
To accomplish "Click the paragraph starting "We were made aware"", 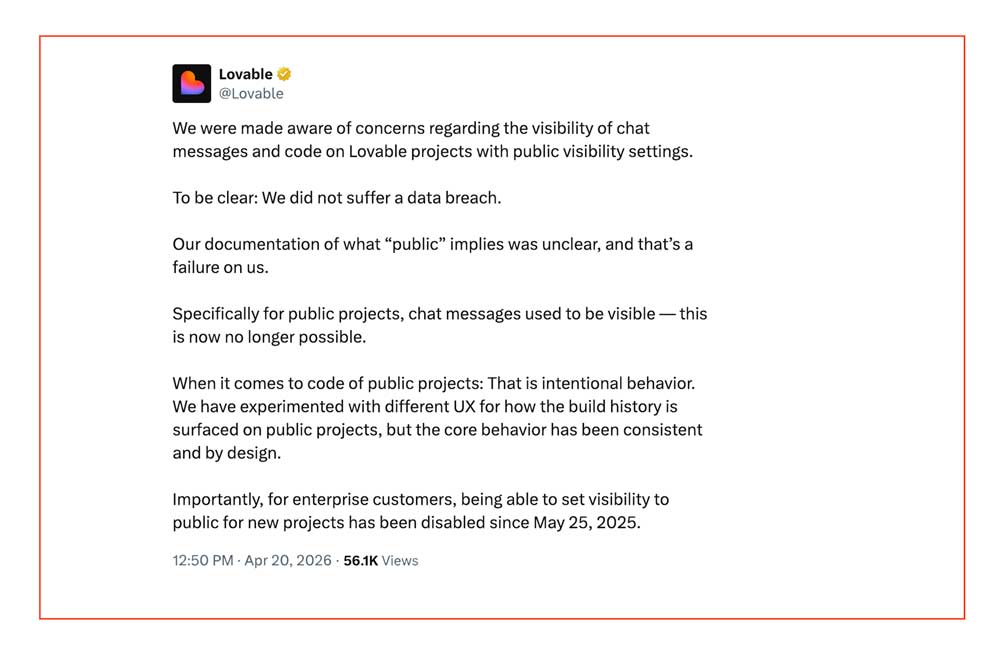I will (x=432, y=140).
